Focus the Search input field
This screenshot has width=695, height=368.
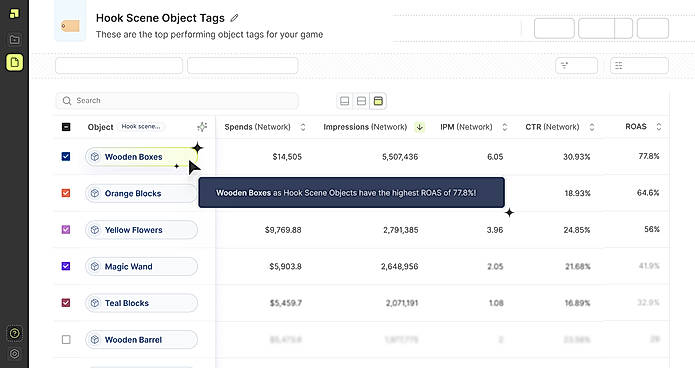(177, 101)
